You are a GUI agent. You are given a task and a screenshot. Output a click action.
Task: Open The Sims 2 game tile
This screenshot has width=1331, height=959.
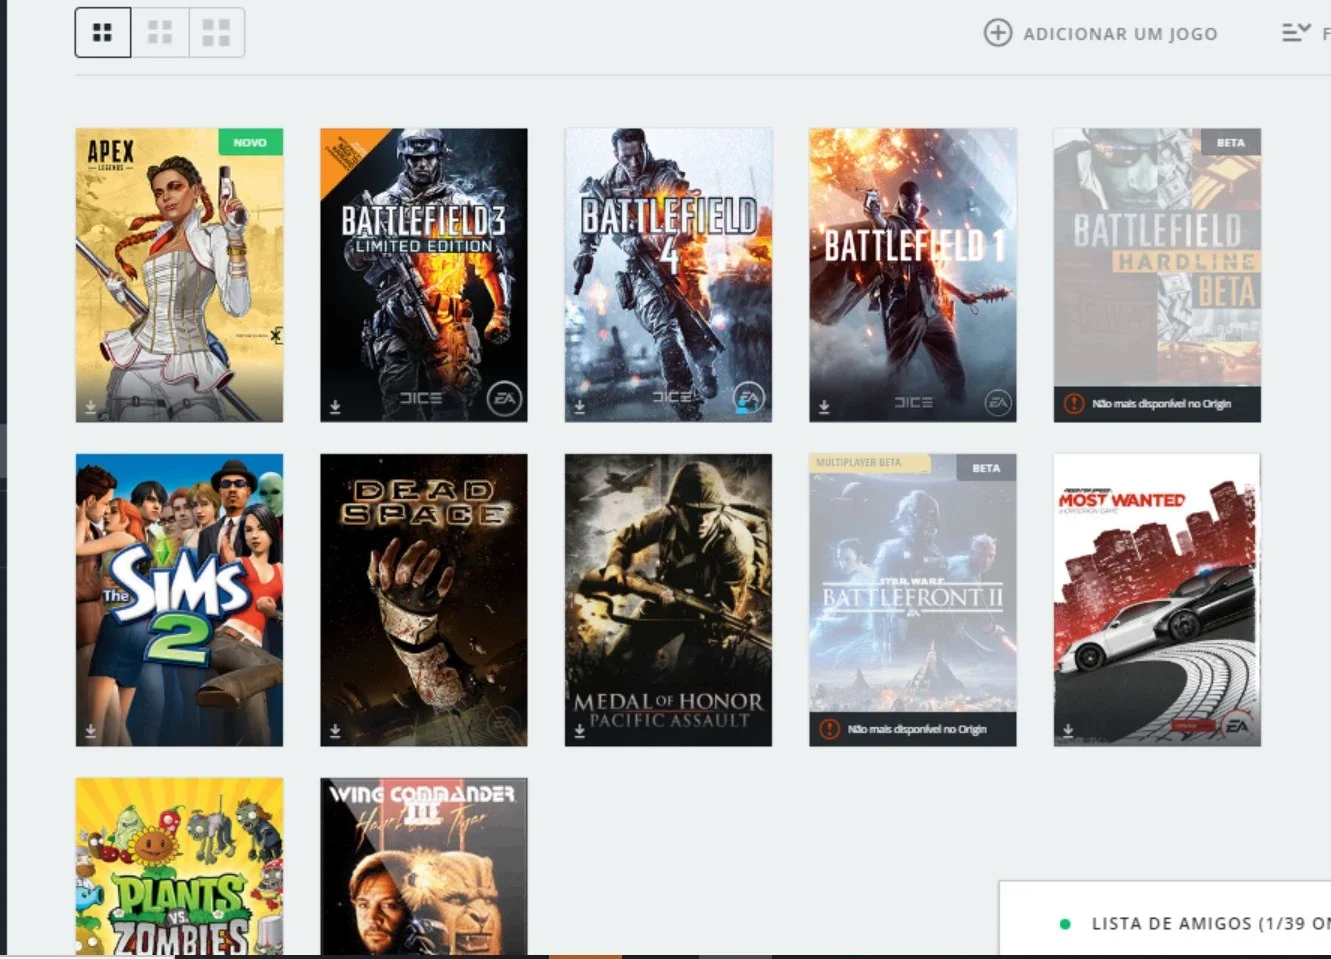179,600
